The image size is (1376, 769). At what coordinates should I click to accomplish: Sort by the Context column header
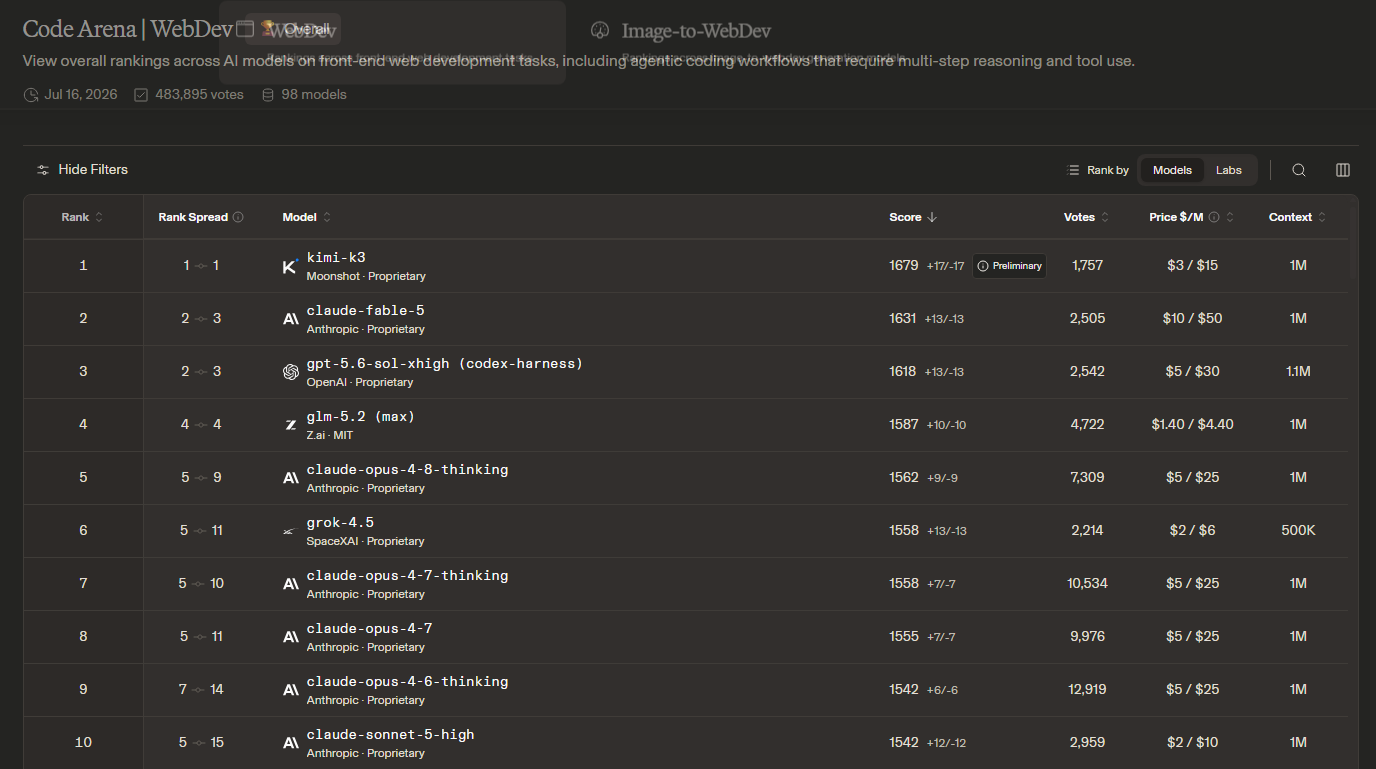(x=1298, y=217)
